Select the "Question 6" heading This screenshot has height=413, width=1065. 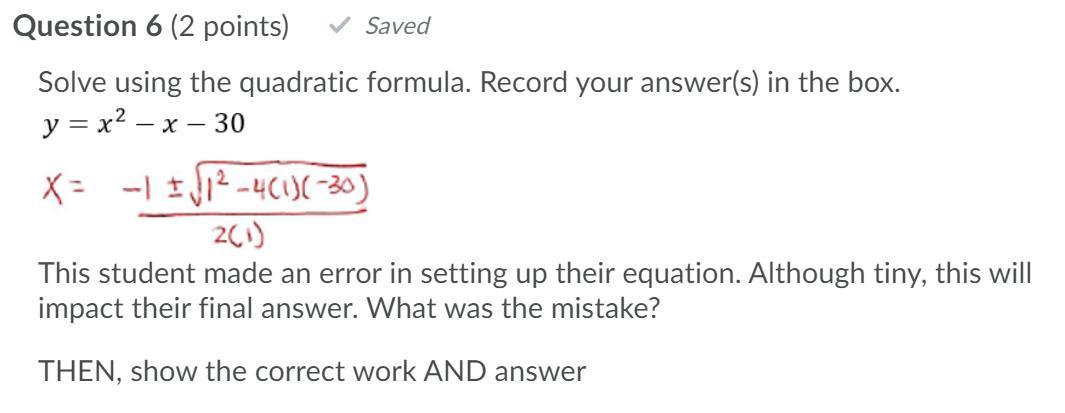click(88, 26)
